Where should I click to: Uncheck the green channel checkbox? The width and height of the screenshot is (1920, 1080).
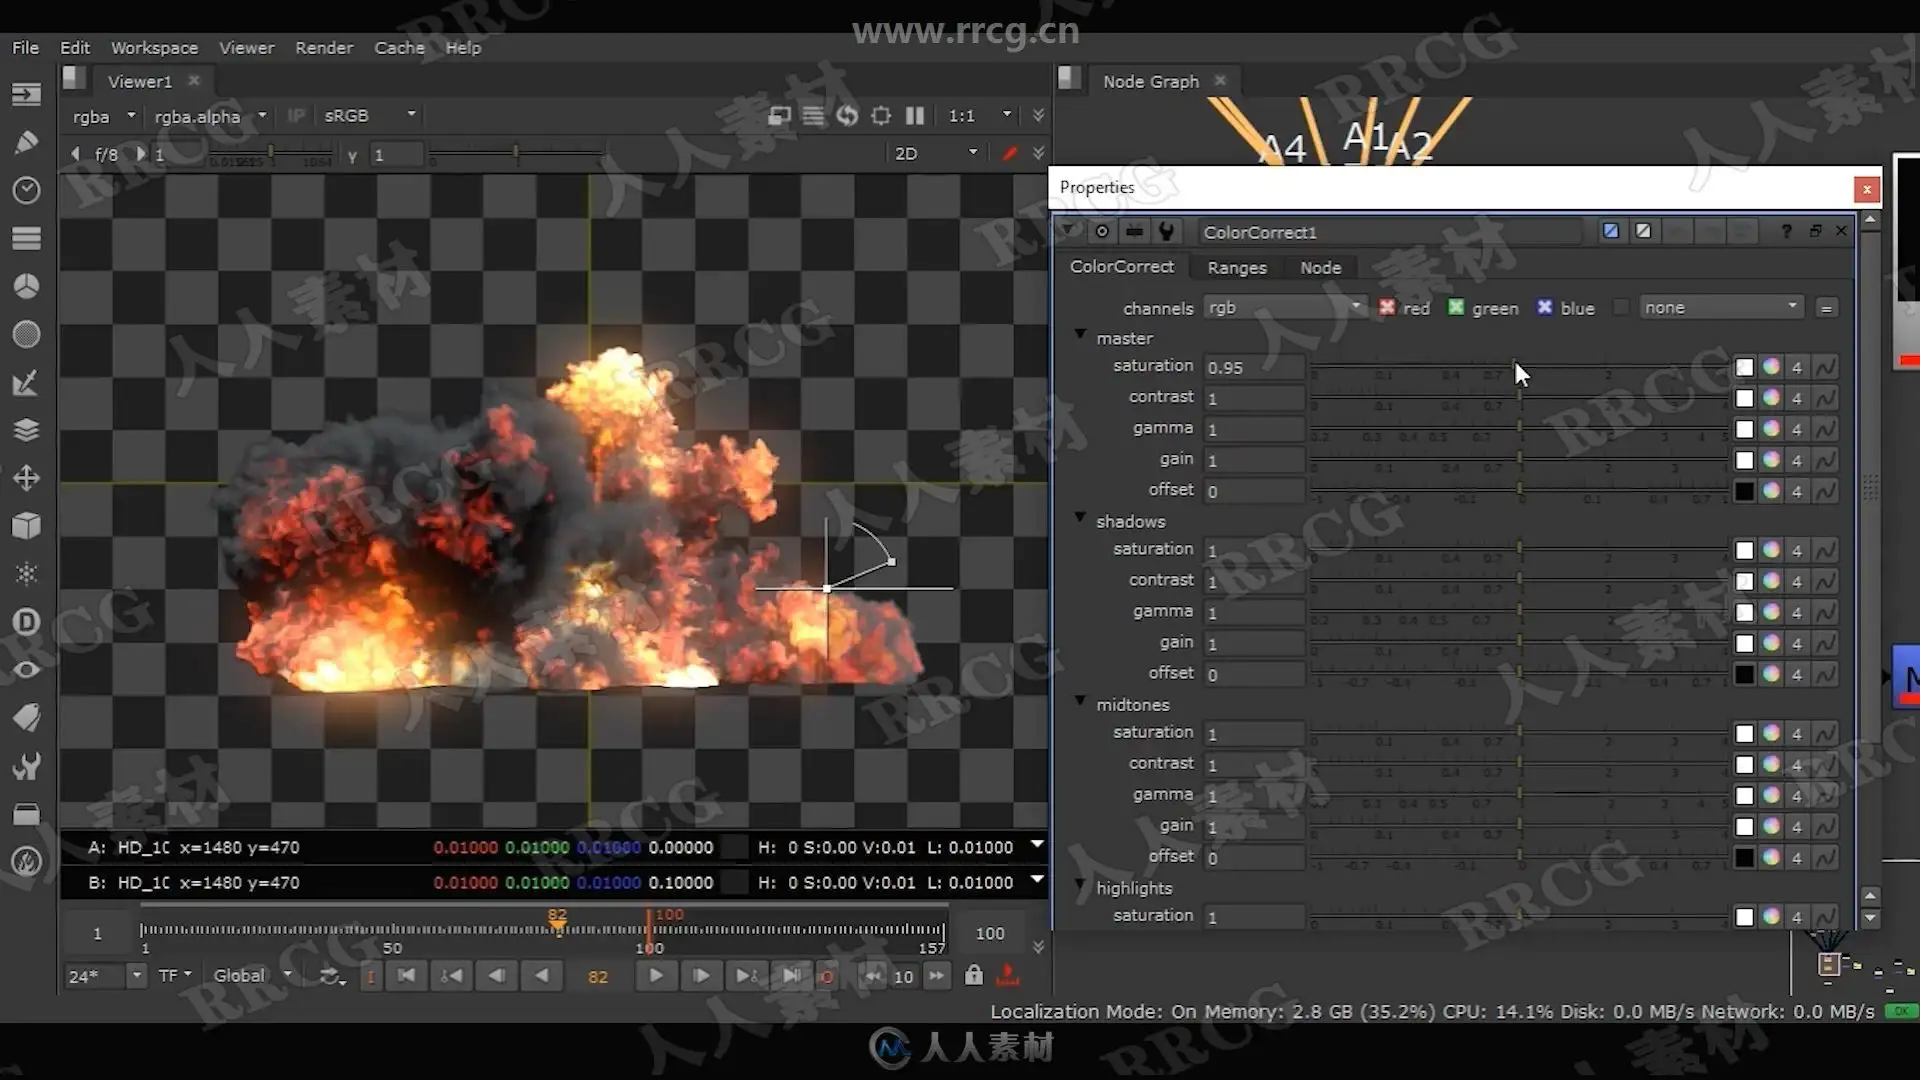click(x=1456, y=308)
